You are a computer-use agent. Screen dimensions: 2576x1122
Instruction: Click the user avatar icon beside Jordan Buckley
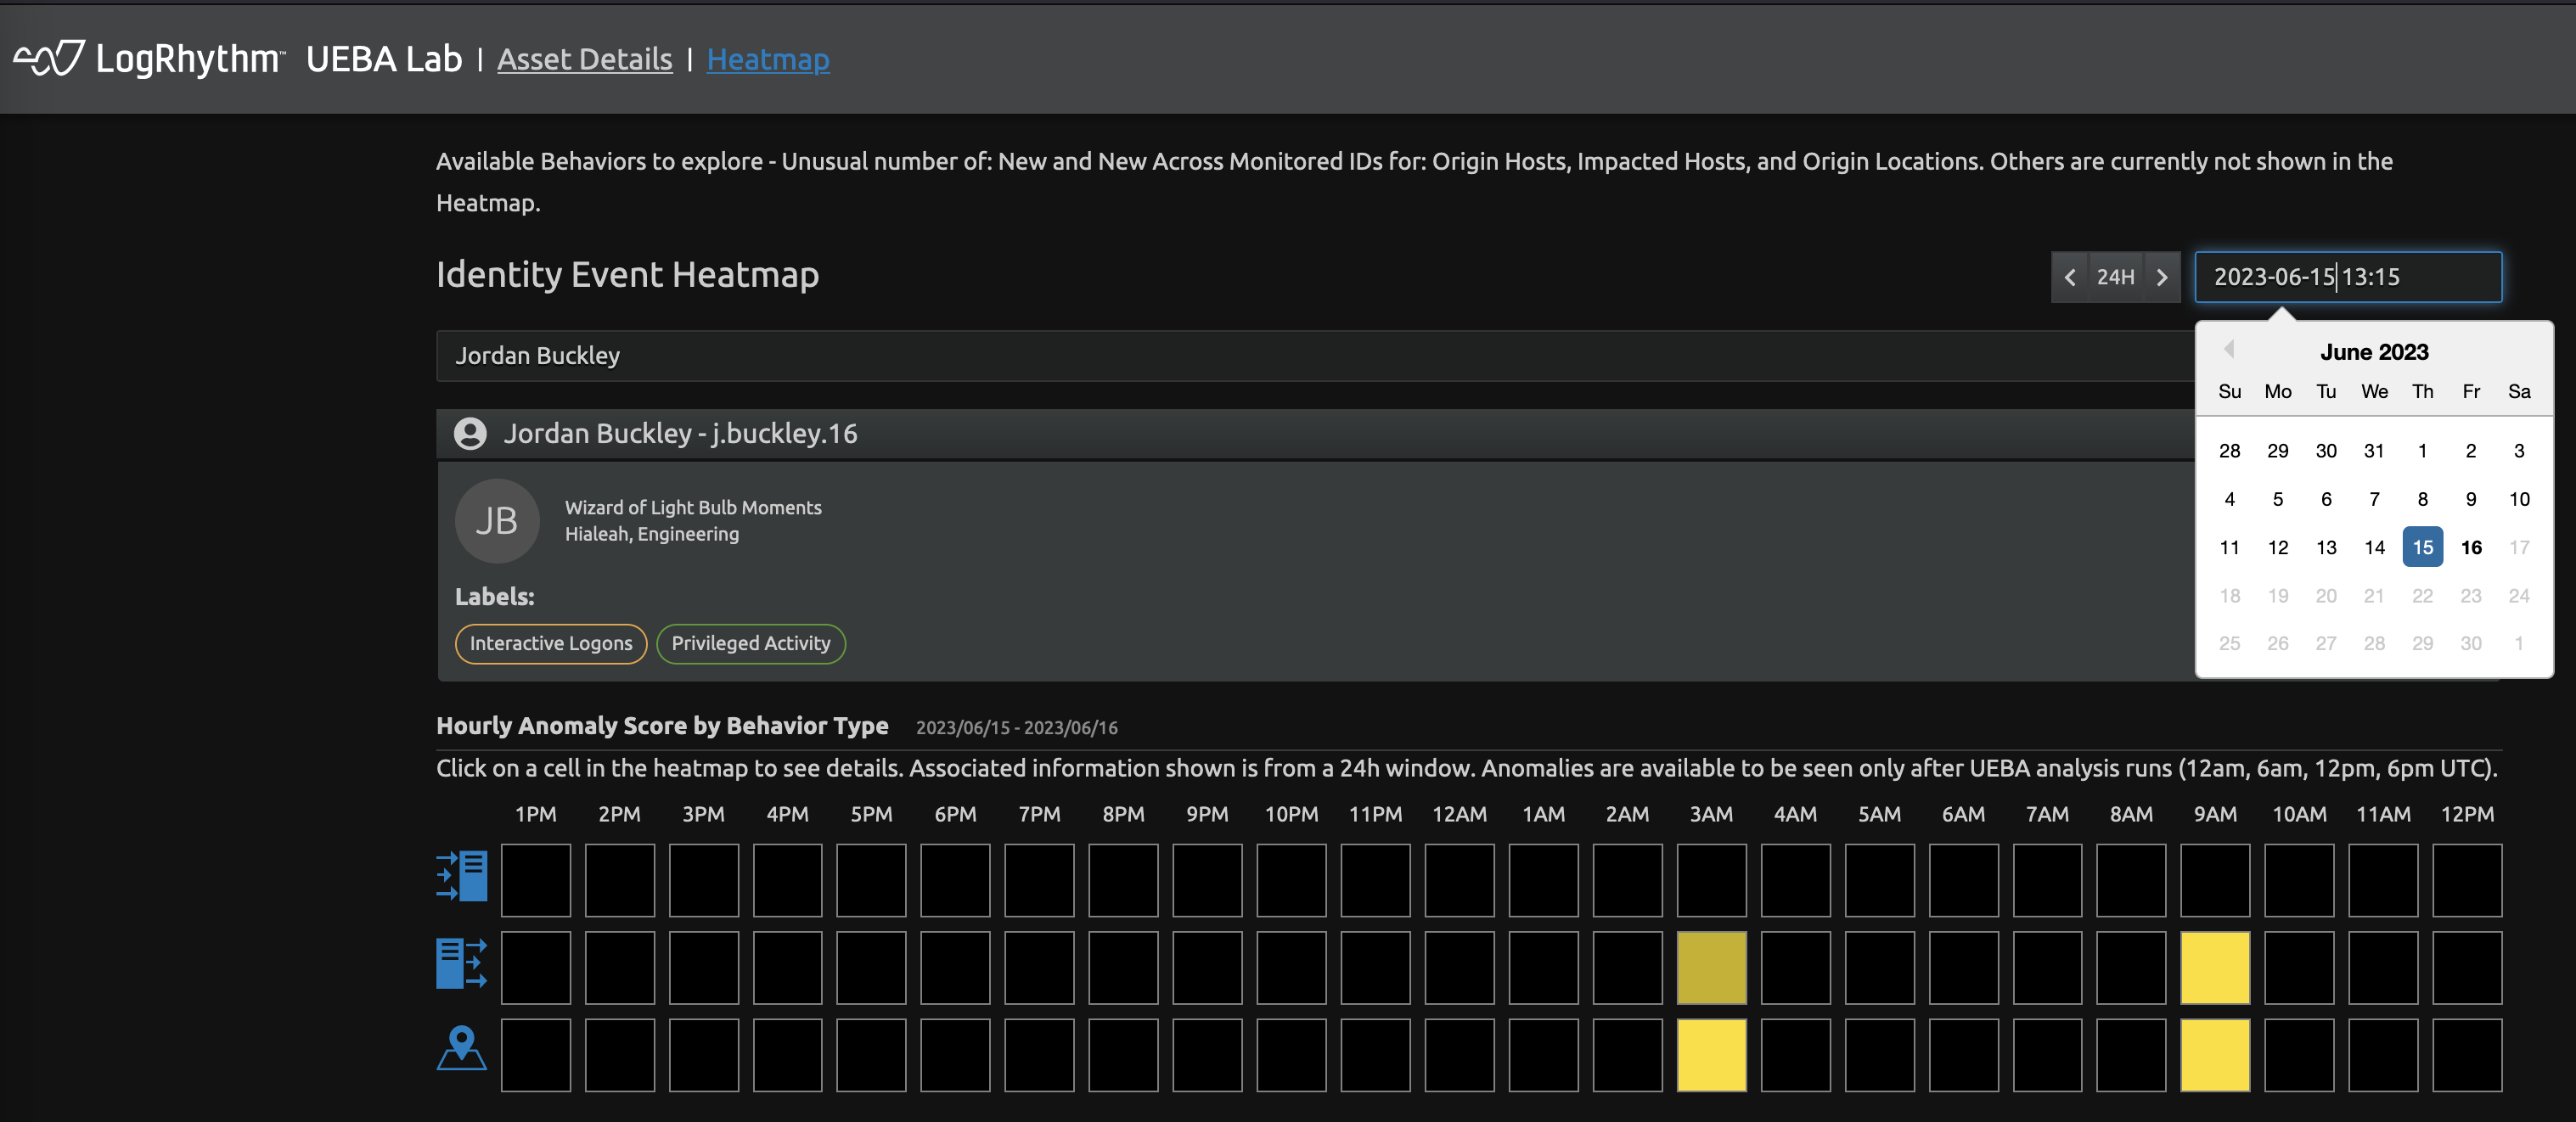pyautogui.click(x=470, y=434)
